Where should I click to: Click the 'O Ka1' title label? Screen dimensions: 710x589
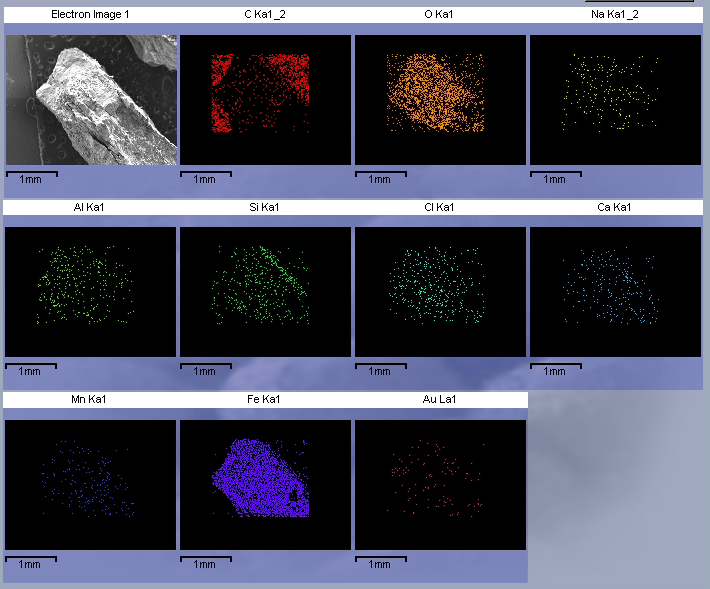439,14
